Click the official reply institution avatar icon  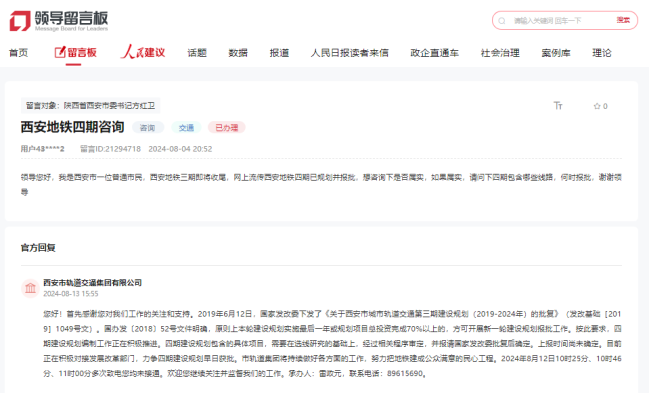[30, 288]
